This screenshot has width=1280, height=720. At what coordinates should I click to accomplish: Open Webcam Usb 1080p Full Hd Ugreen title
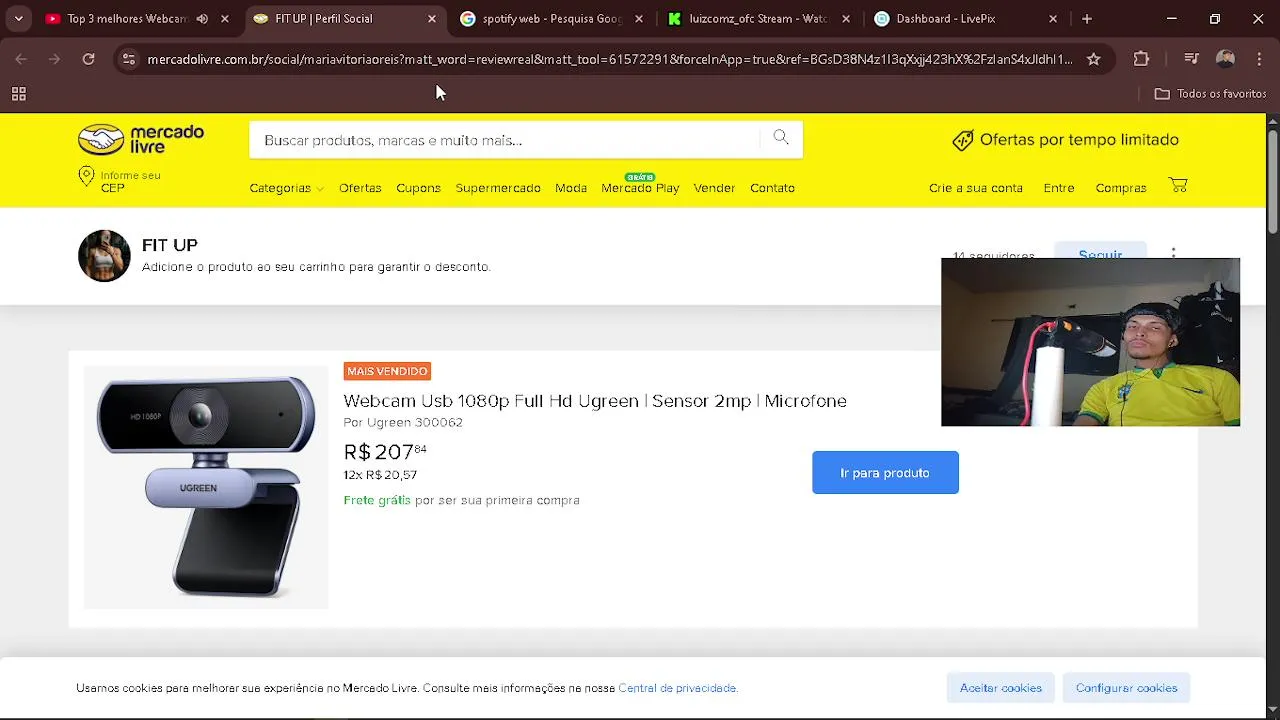coord(595,401)
